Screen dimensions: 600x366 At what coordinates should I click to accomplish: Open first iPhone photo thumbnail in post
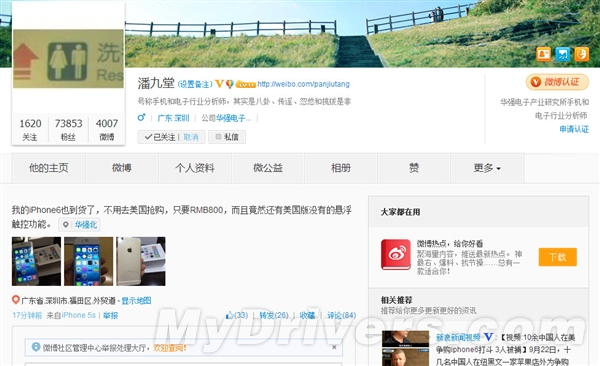(36, 261)
